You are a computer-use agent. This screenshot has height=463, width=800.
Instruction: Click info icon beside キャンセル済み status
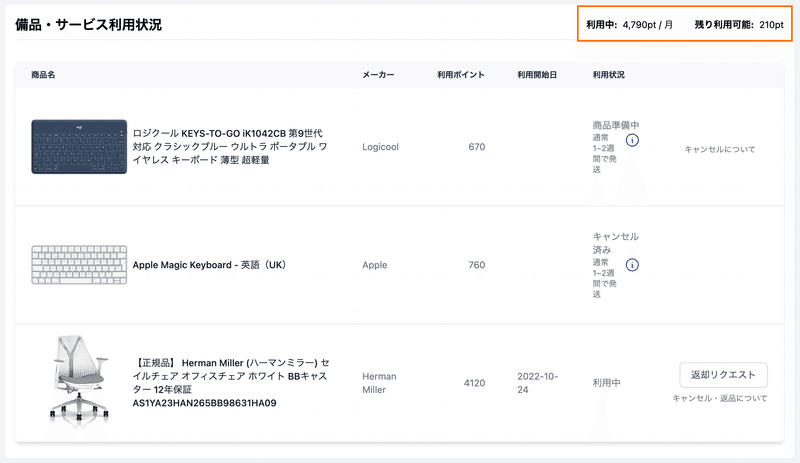click(x=632, y=265)
